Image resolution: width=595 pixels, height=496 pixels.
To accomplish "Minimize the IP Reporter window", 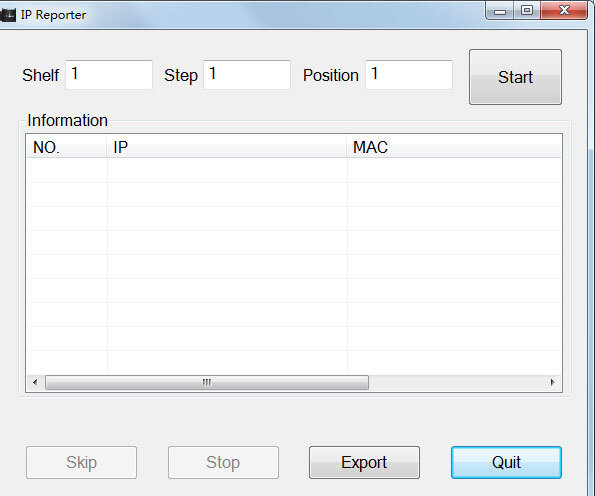I will [x=499, y=11].
